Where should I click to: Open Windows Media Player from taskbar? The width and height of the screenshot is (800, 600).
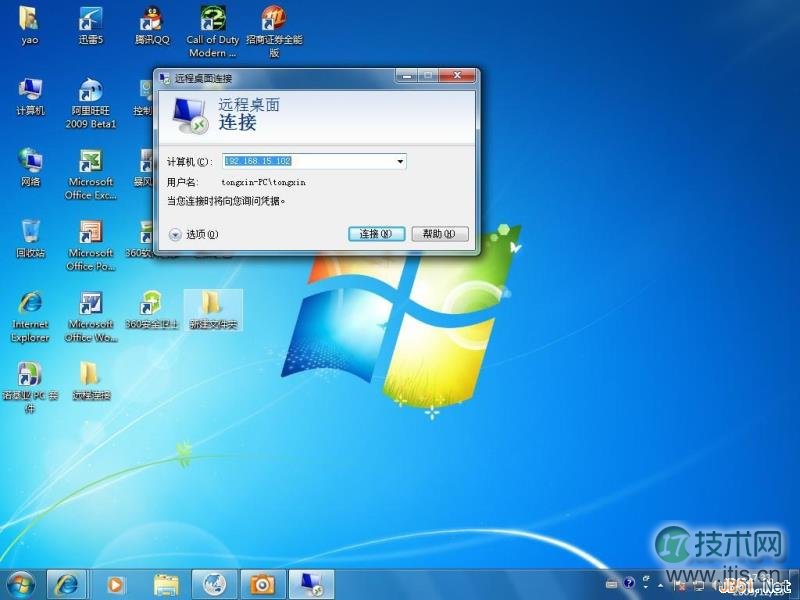[116, 585]
